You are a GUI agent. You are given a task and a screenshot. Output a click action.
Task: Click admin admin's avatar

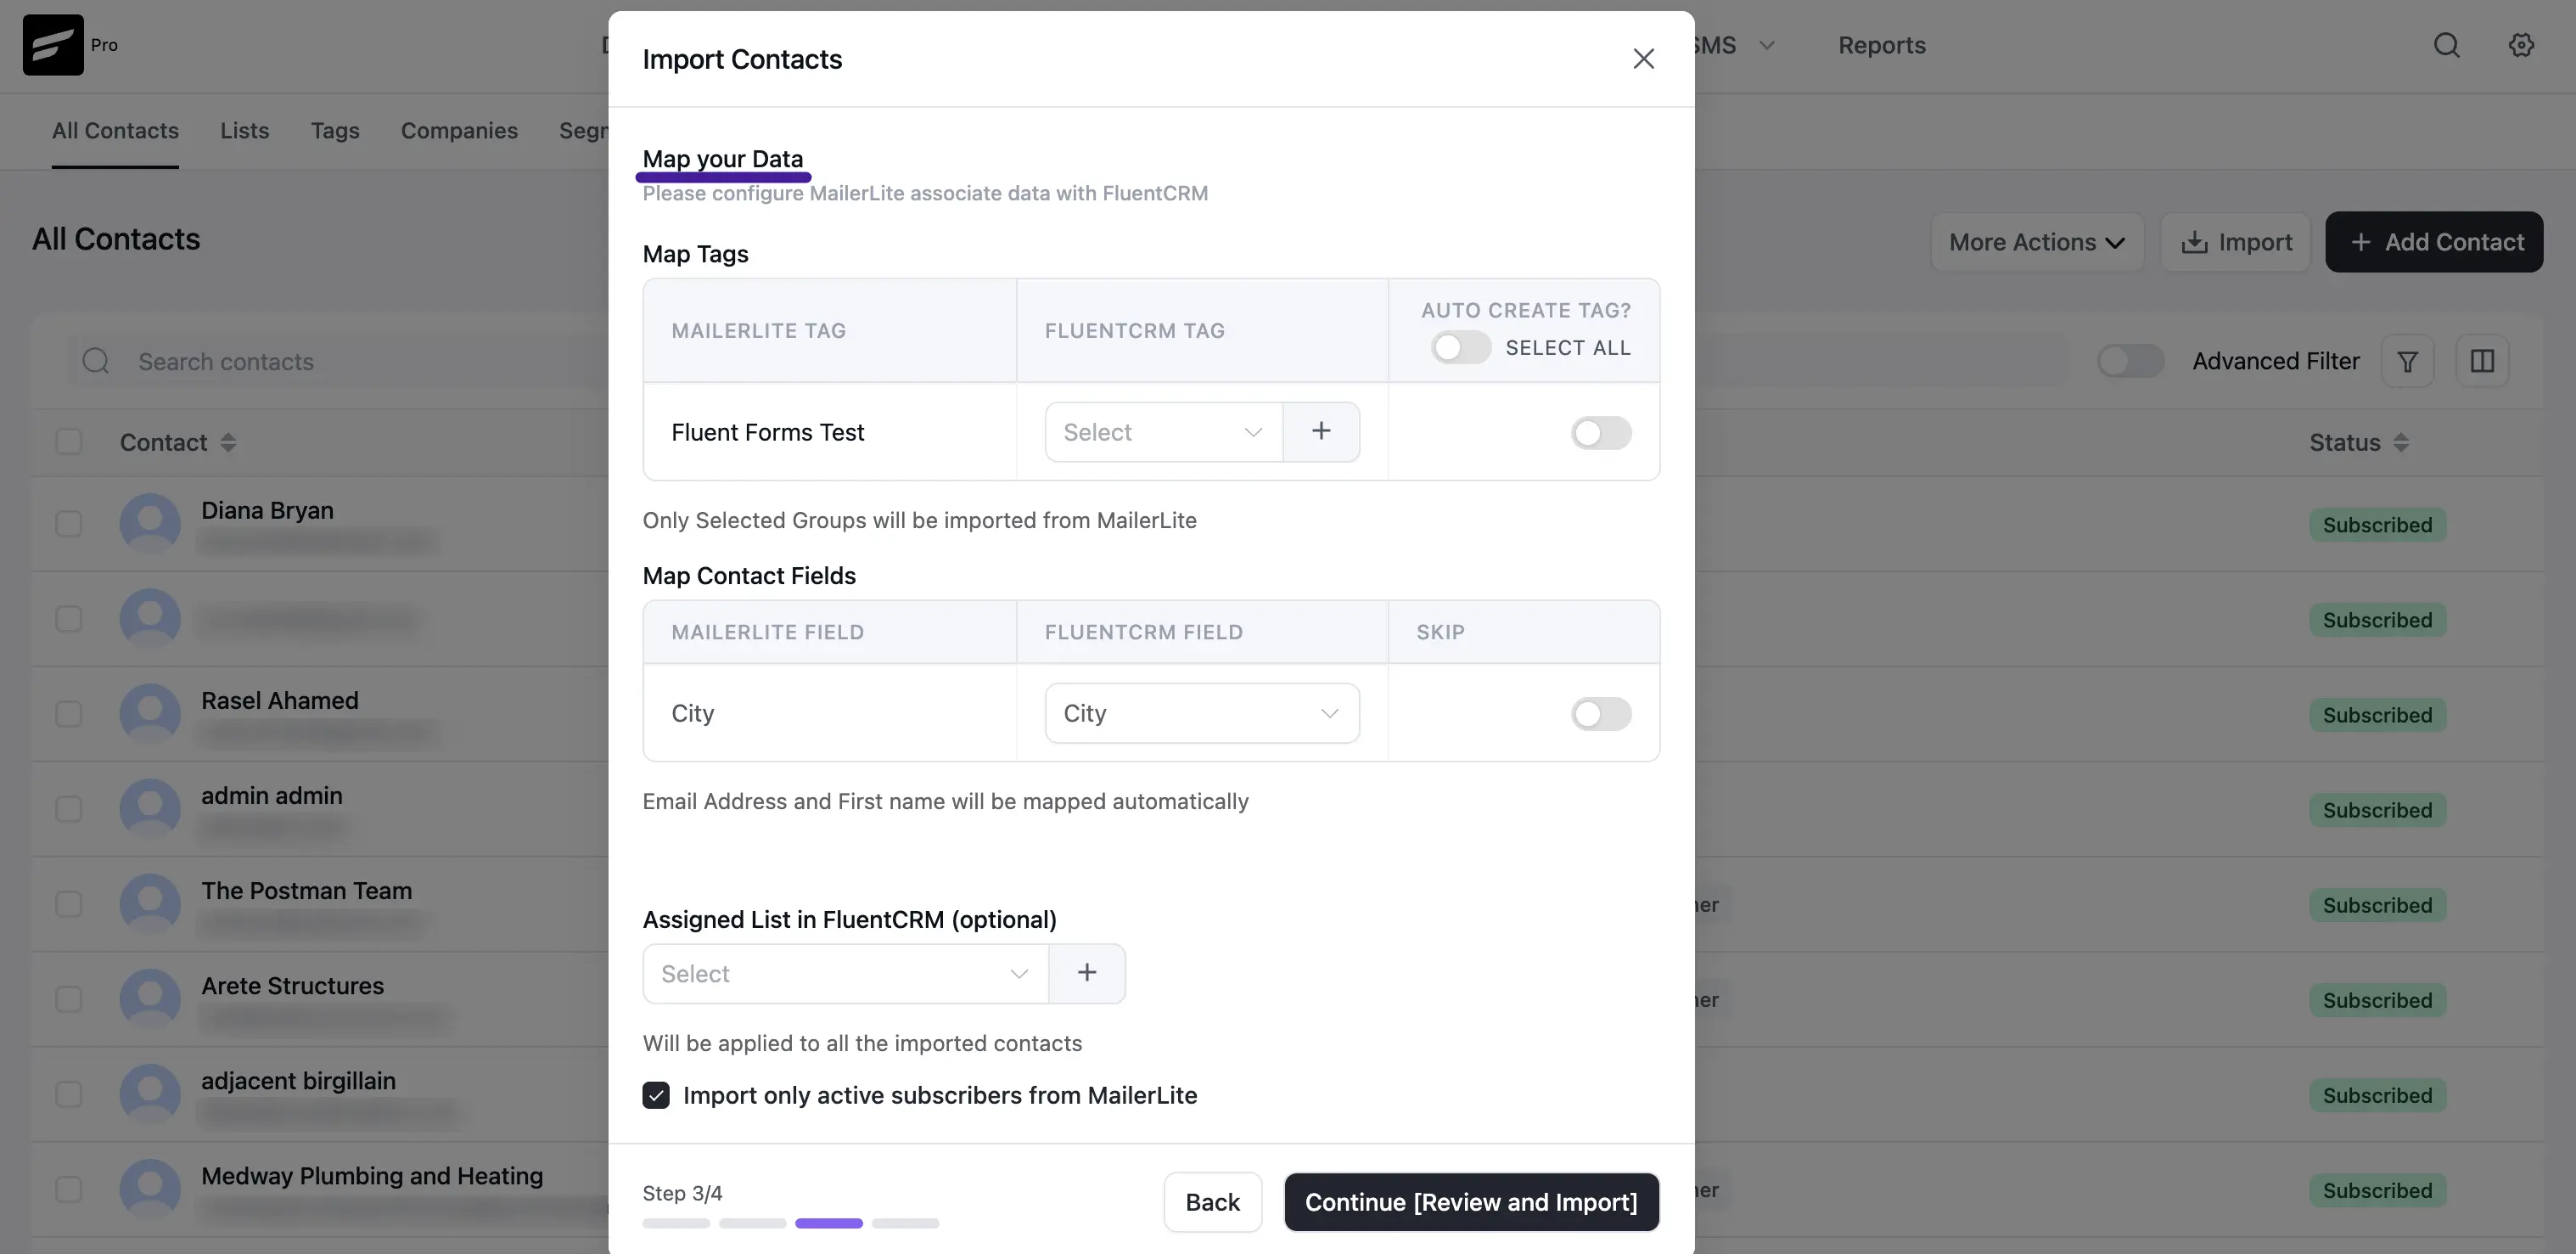(150, 808)
